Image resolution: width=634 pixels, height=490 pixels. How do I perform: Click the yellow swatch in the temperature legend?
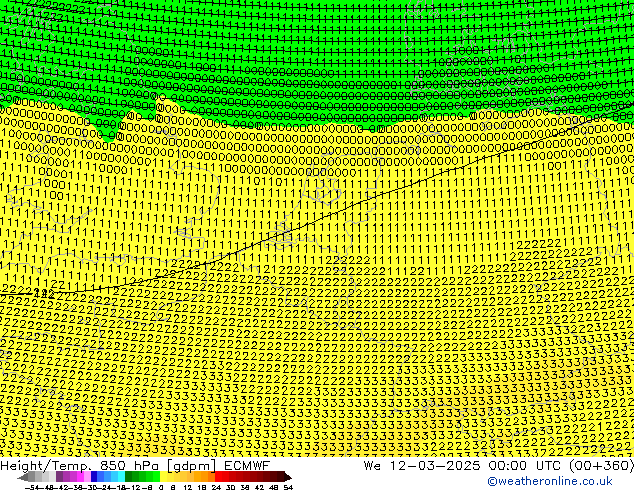tap(163, 477)
